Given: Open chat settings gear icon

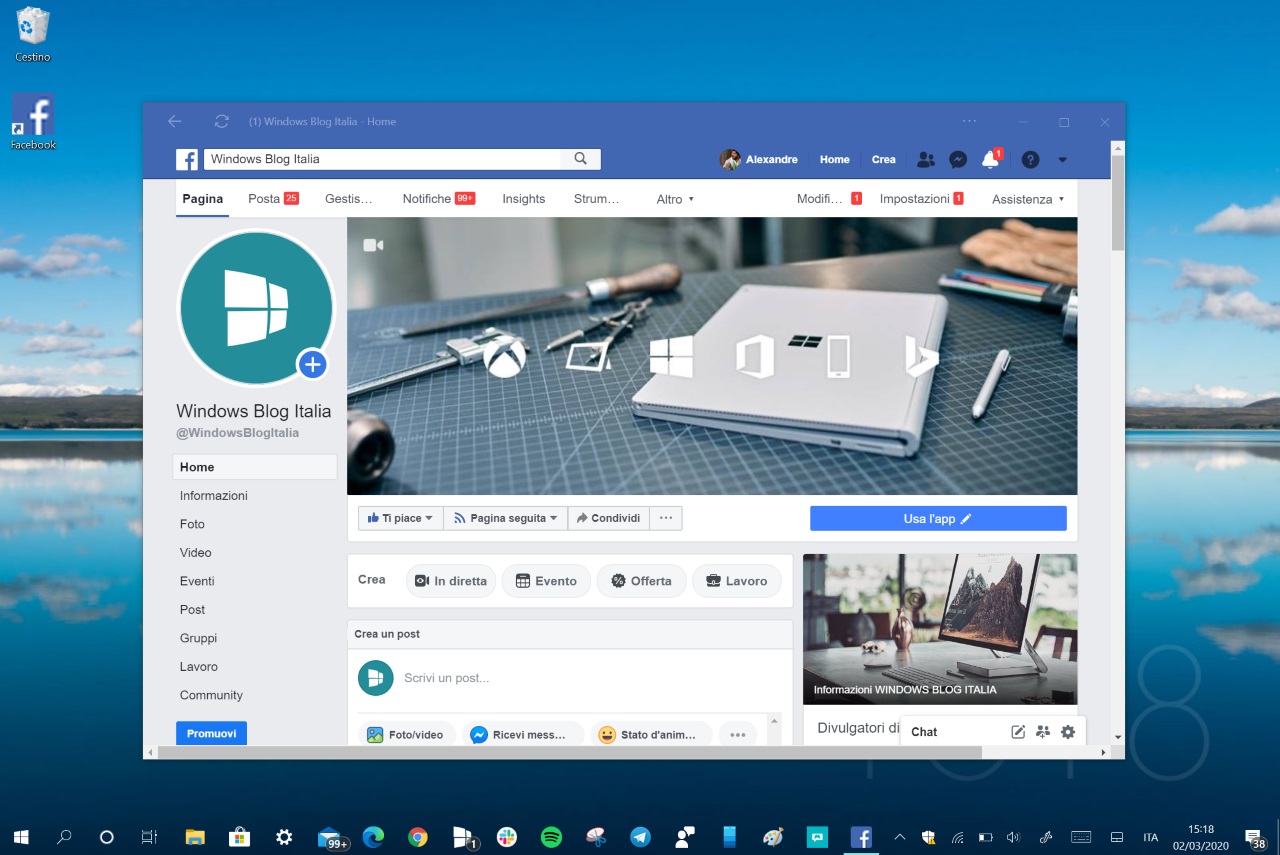Looking at the screenshot, I should click(1068, 732).
